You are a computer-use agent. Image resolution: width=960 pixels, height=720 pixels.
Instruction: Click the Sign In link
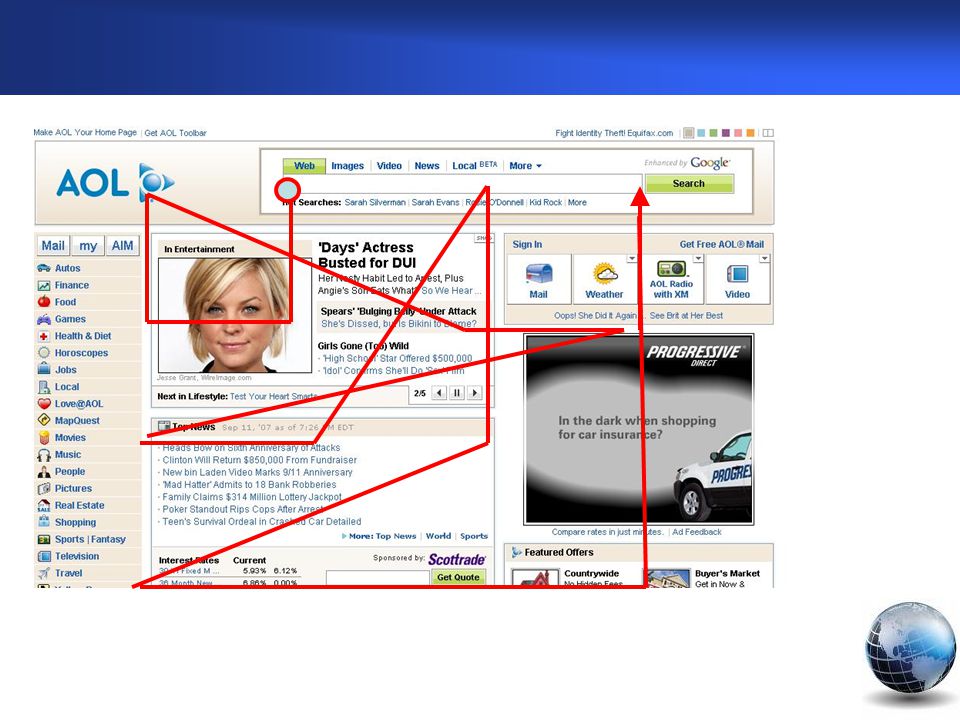click(527, 244)
